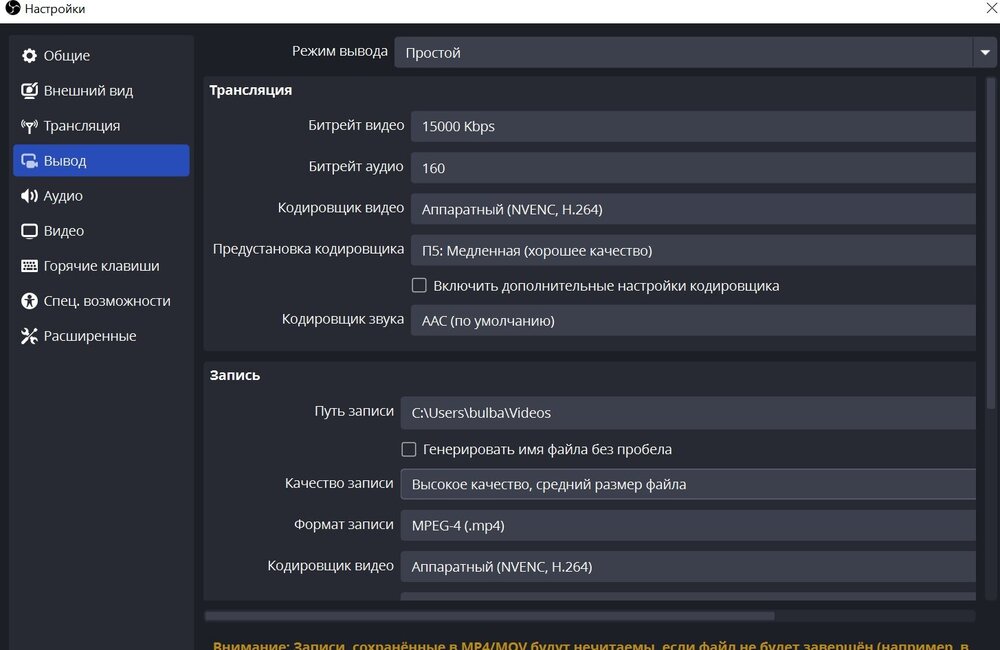Click the gear icon next to Общие
The height and width of the screenshot is (650, 1000).
tap(29, 56)
